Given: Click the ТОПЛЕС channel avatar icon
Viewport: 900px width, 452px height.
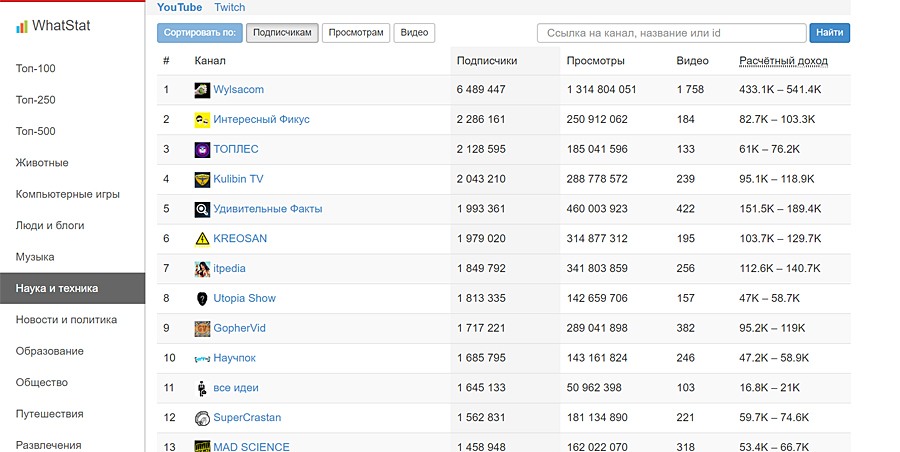Looking at the screenshot, I should pyautogui.click(x=202, y=150).
